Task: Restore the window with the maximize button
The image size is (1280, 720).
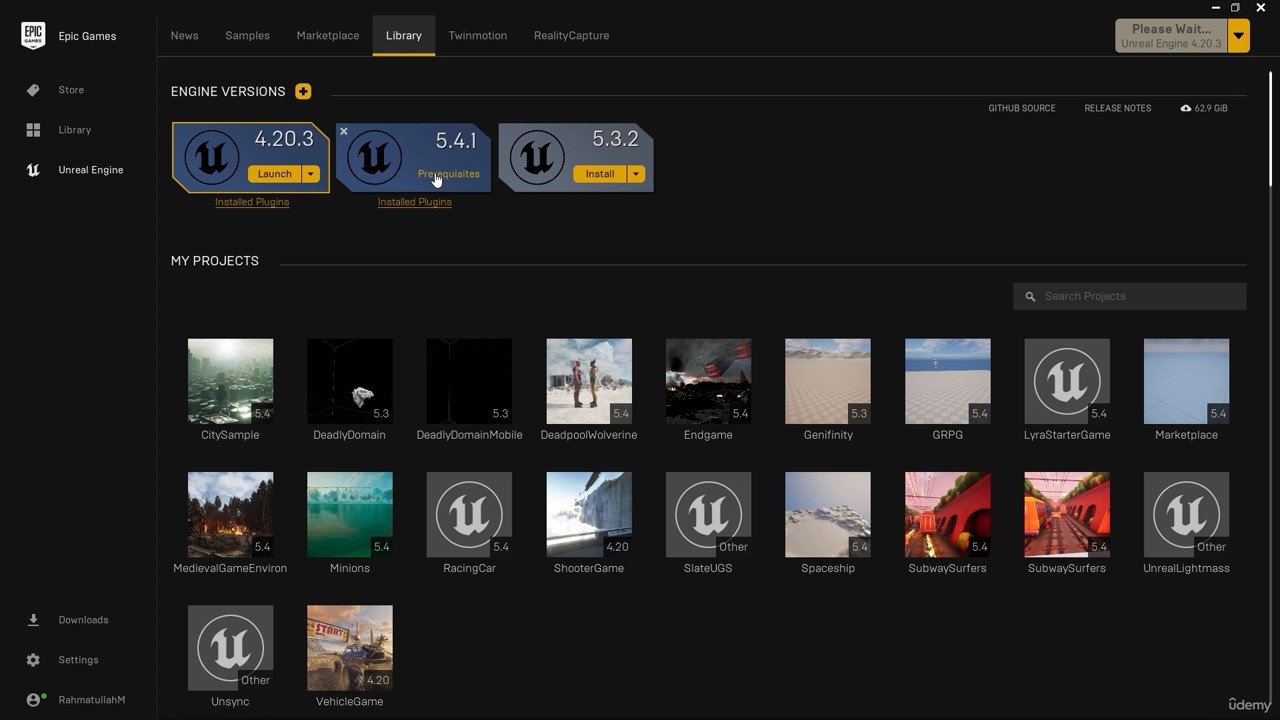Action: (1235, 8)
